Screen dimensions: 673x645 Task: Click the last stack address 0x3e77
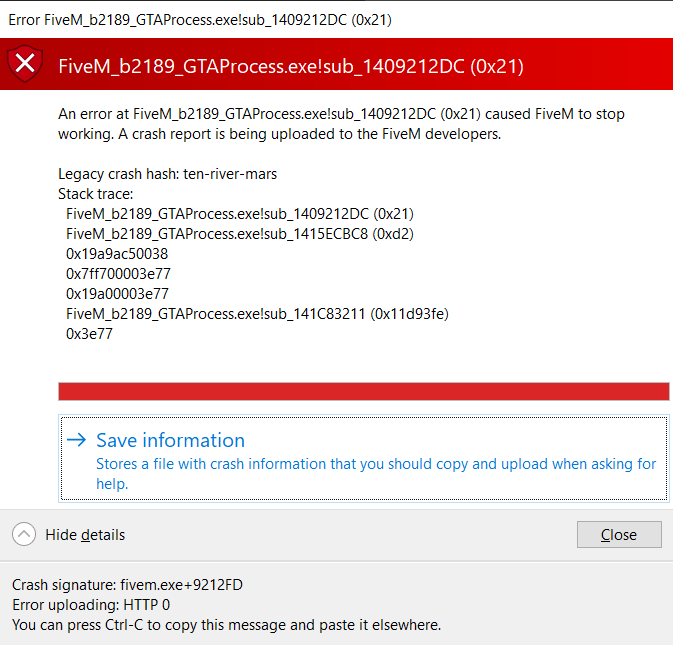[x=89, y=334]
